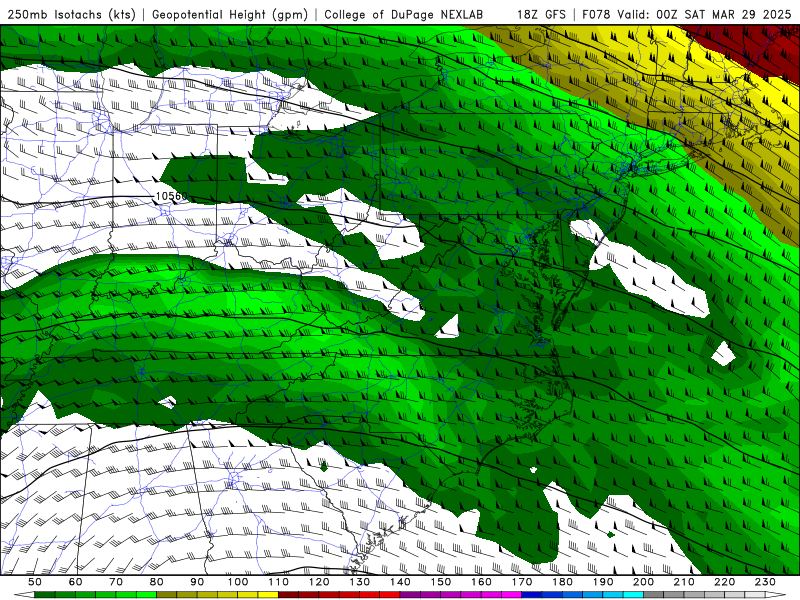This screenshot has height=600, width=800.
Task: Click the 70 value on the color scale
Action: (x=116, y=582)
